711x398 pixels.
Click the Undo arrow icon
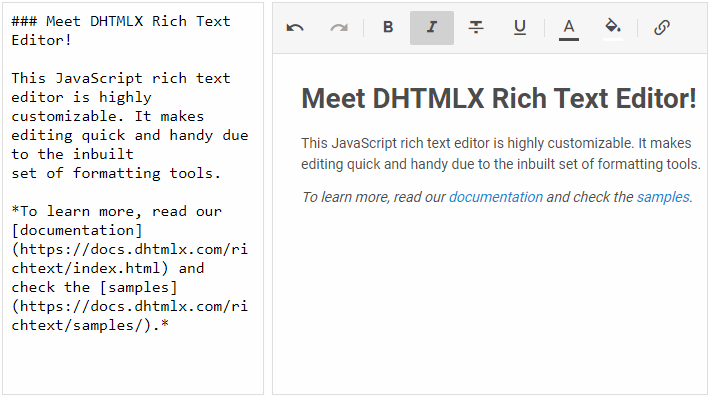[295, 28]
